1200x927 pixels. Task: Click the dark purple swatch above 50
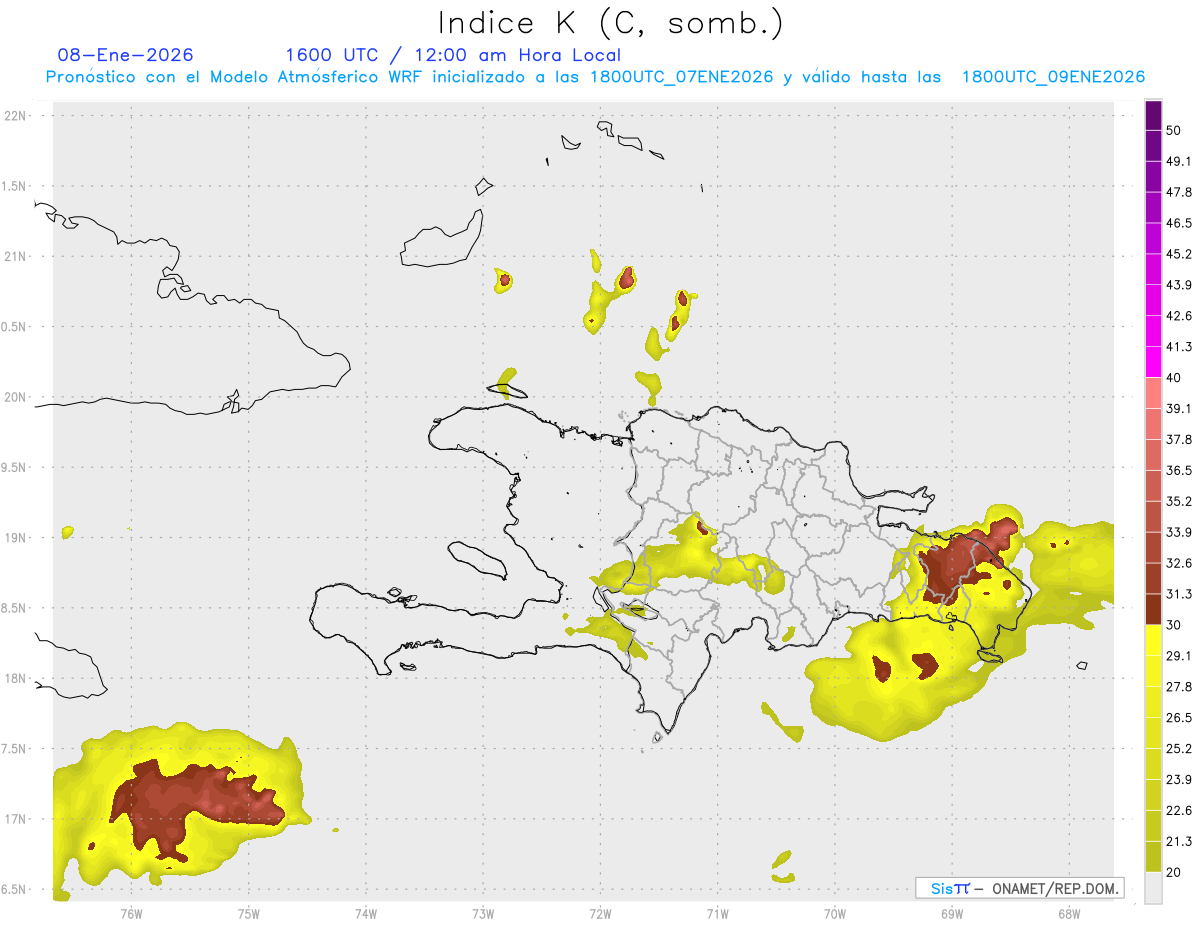point(1153,115)
